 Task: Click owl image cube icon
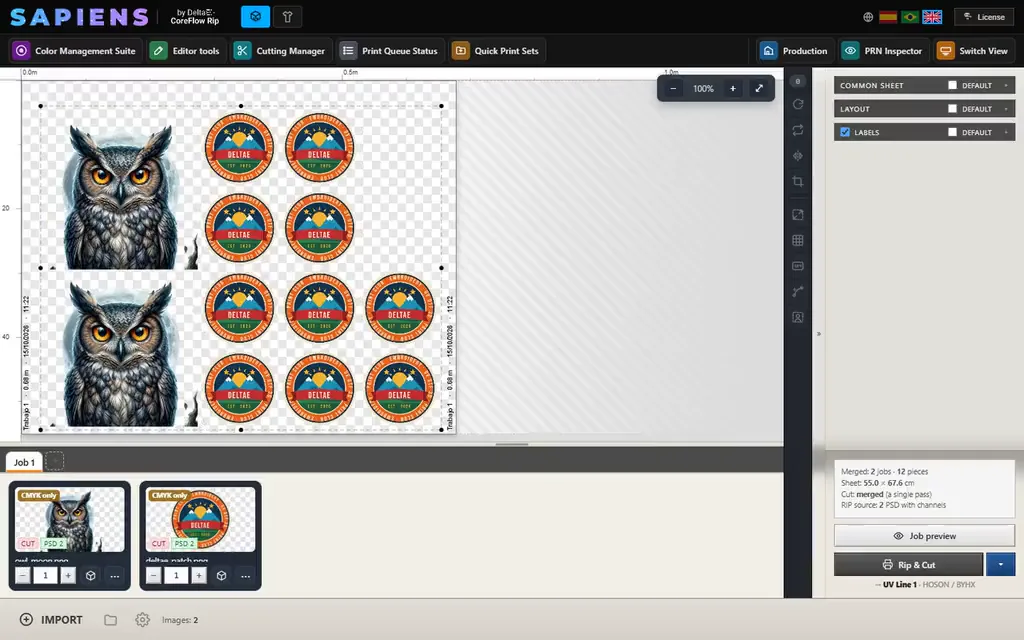pos(91,575)
